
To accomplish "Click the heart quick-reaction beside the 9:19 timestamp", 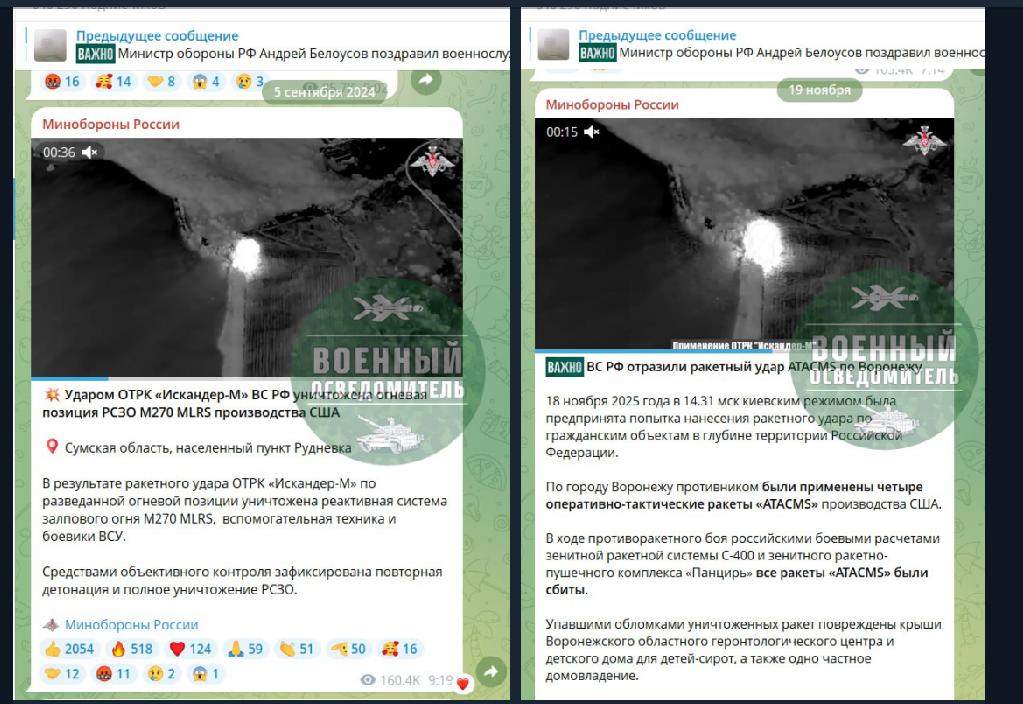I will 463,684.
